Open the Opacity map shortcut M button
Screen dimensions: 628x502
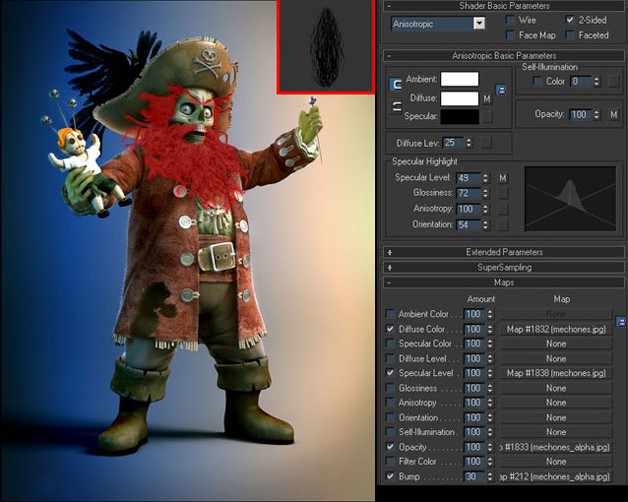pyautogui.click(x=614, y=115)
